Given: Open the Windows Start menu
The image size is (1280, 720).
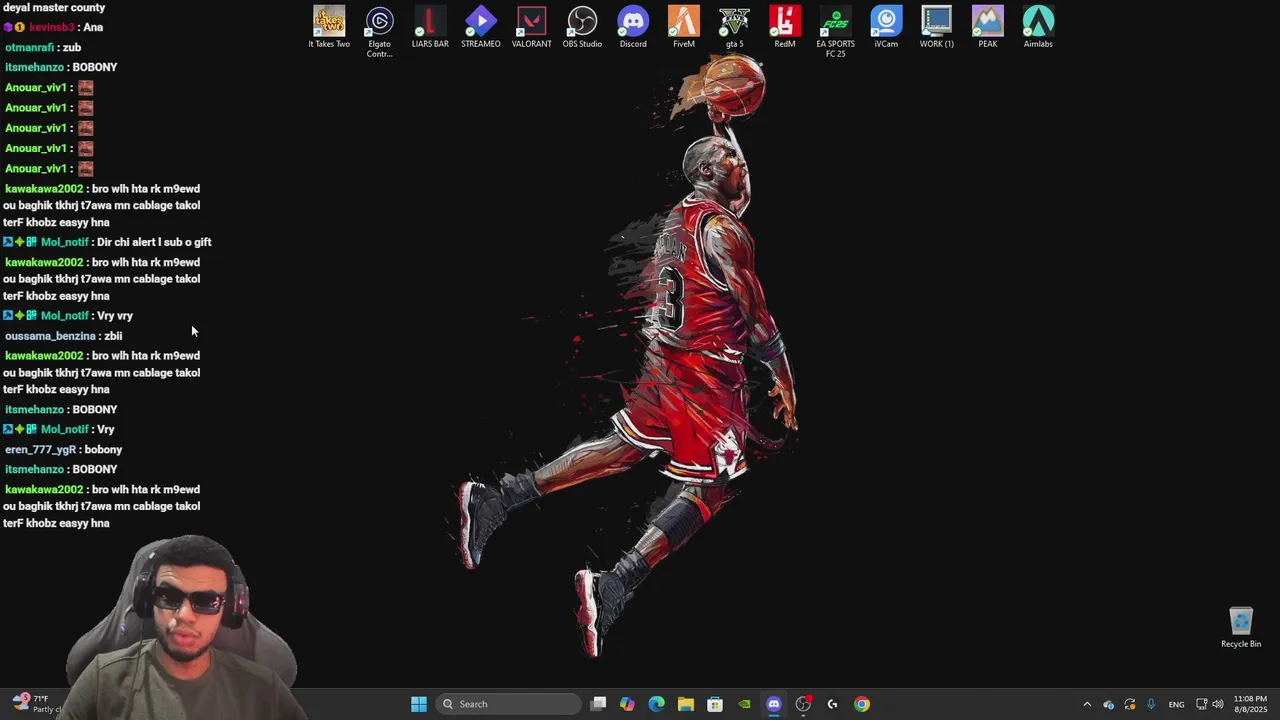Looking at the screenshot, I should click(x=419, y=704).
